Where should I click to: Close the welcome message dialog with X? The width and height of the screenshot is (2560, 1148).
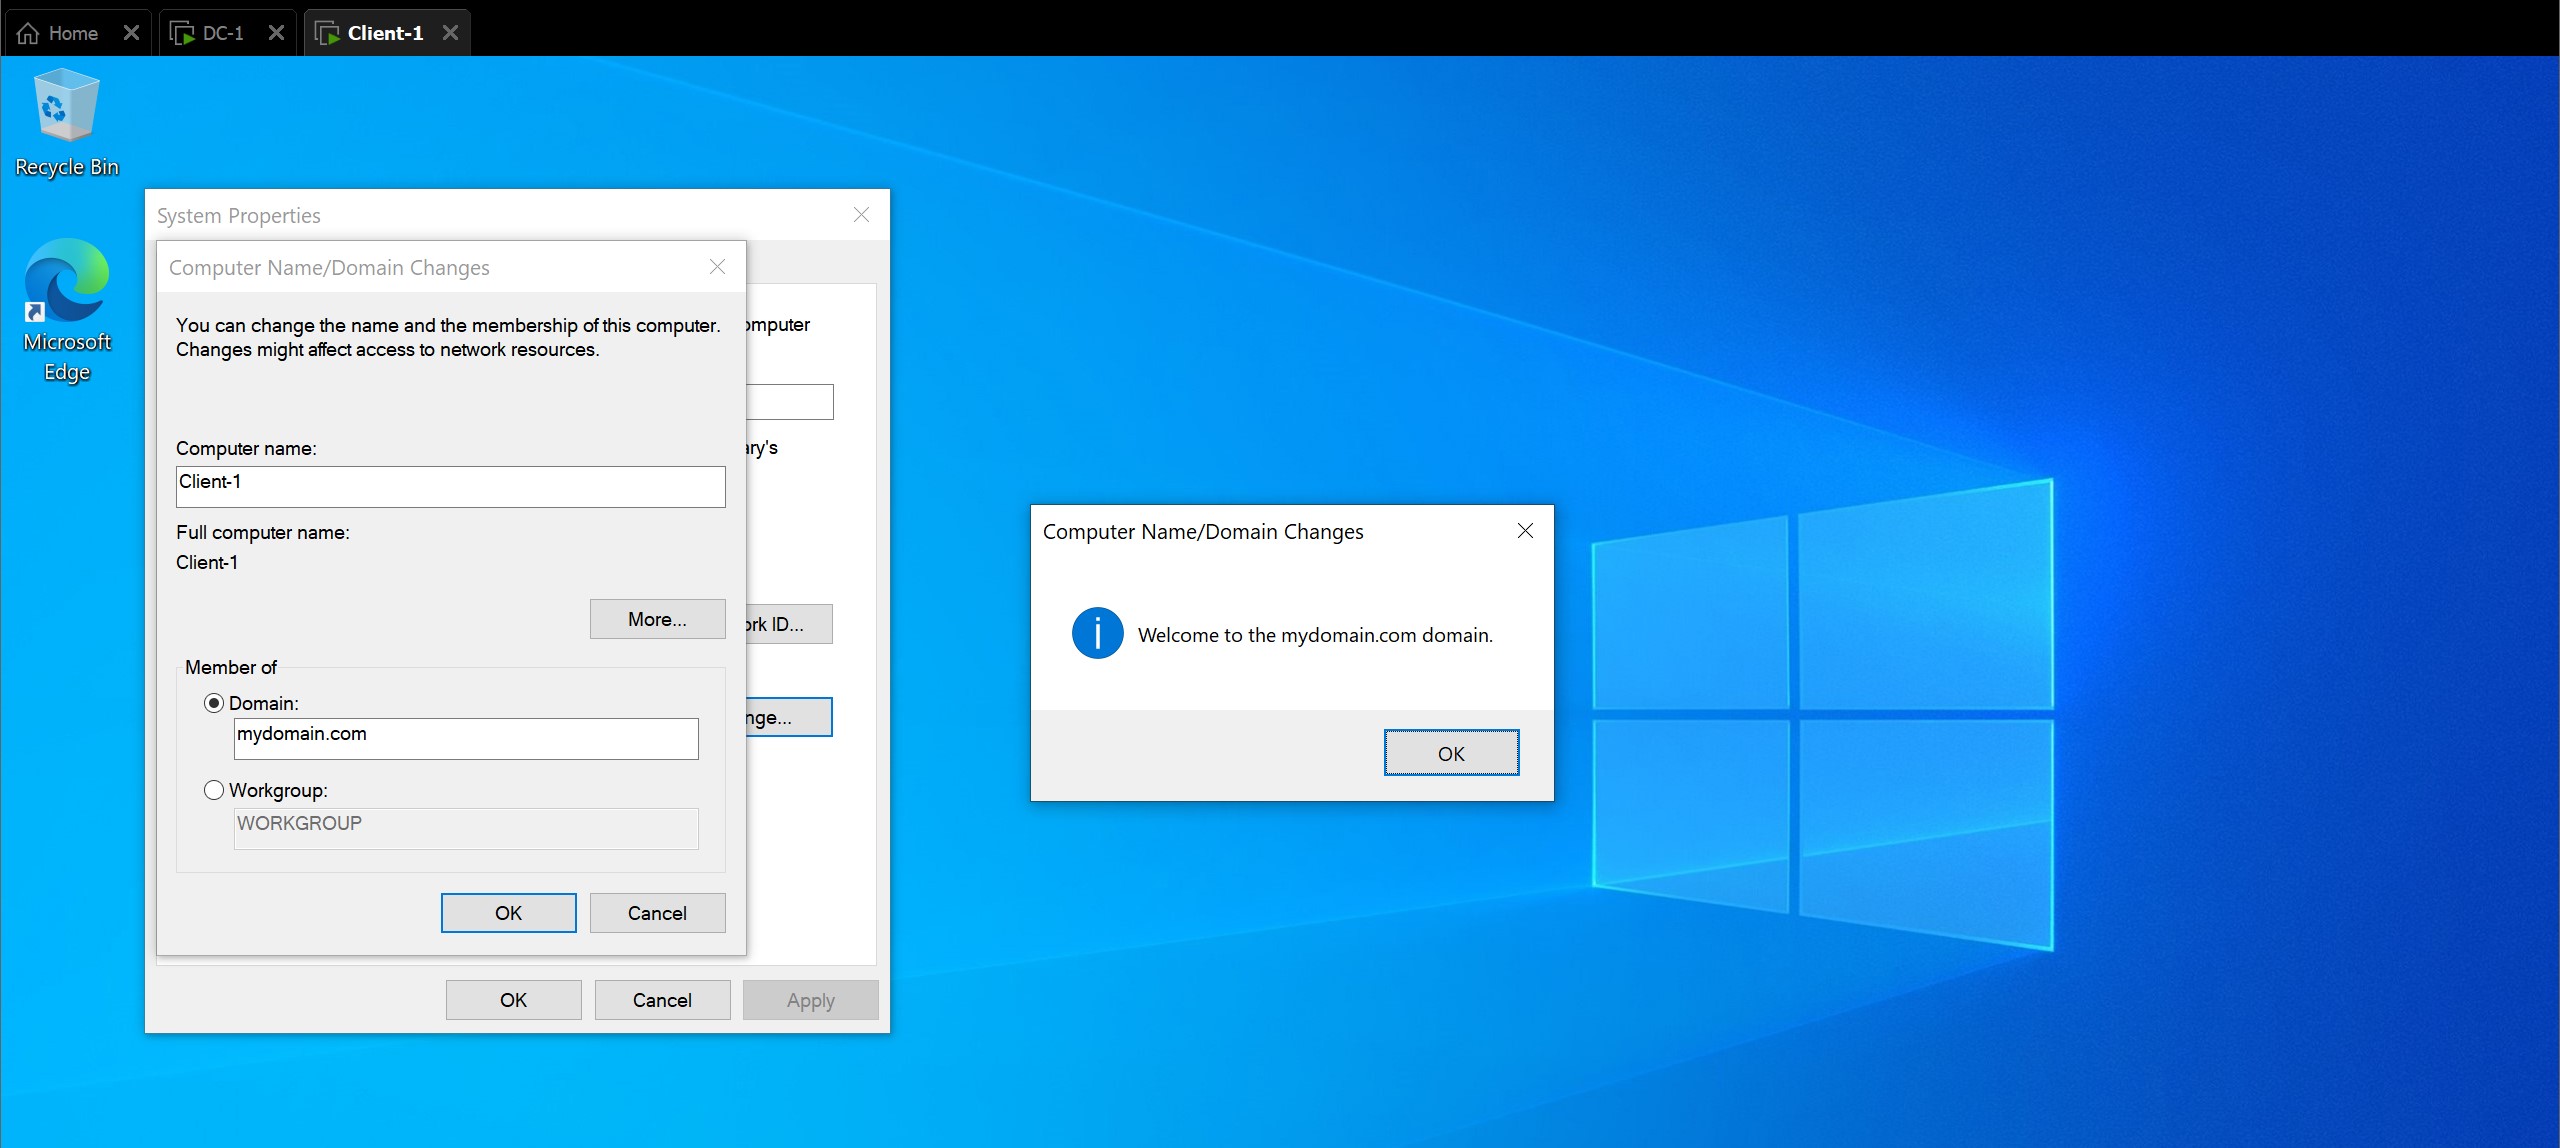[x=1525, y=531]
